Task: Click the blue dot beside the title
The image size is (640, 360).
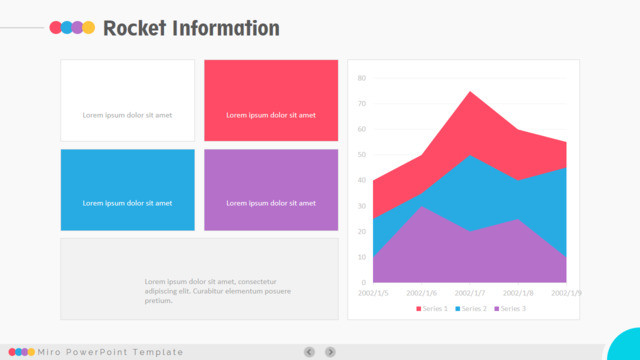Action: pyautogui.click(x=66, y=27)
